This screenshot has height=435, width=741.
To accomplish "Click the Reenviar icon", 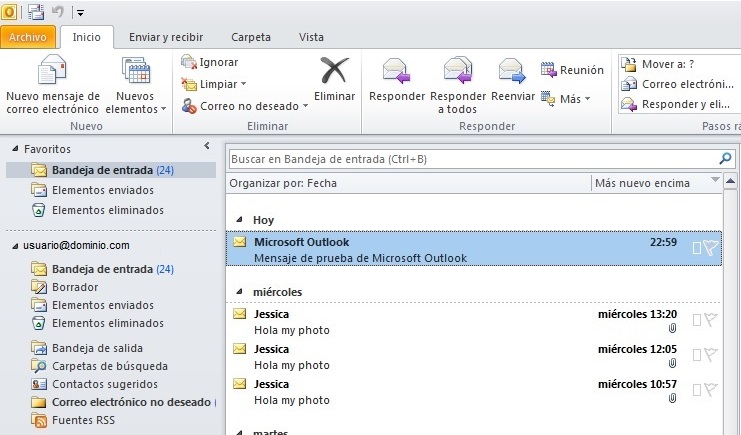I will (x=513, y=71).
